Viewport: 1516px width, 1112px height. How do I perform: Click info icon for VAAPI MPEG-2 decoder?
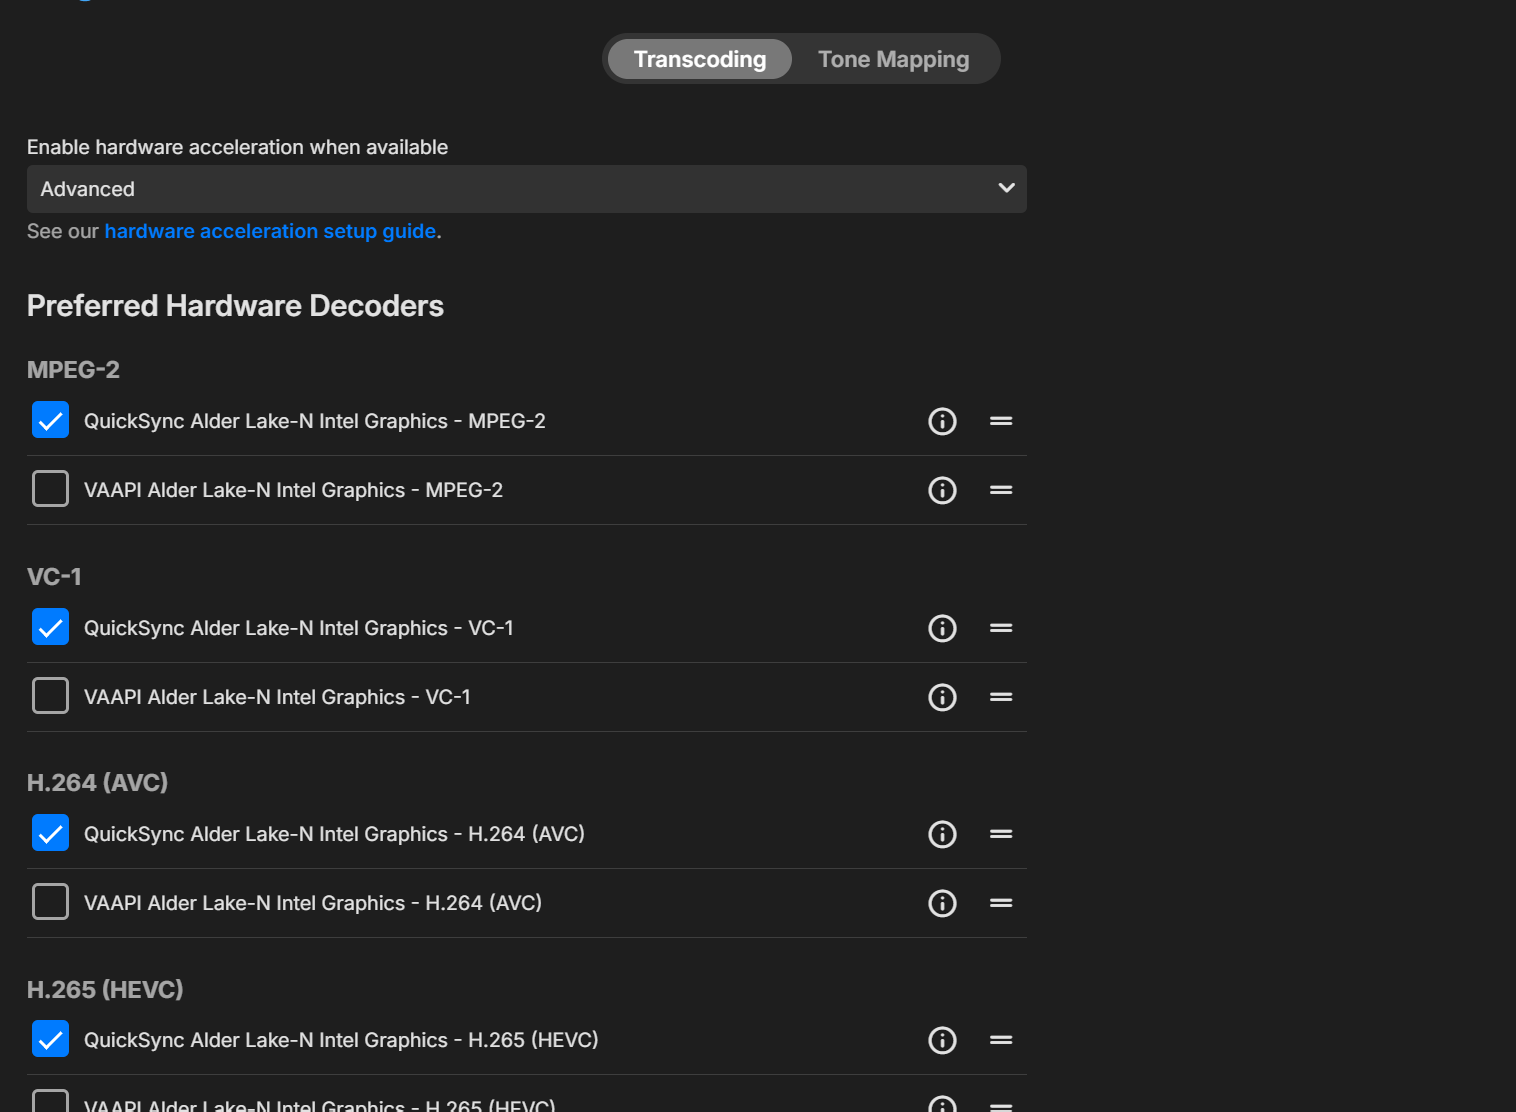pos(942,490)
